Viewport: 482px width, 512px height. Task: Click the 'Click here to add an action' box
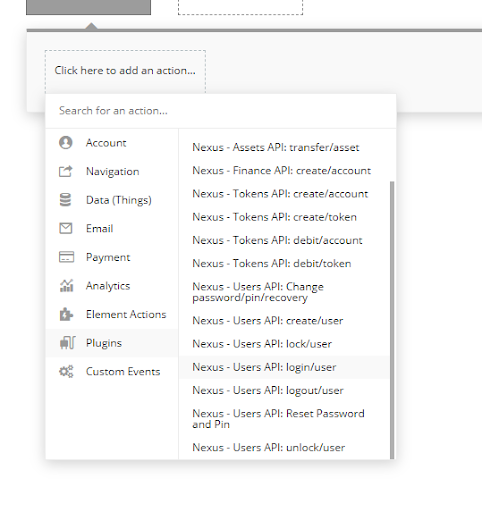click(x=125, y=71)
